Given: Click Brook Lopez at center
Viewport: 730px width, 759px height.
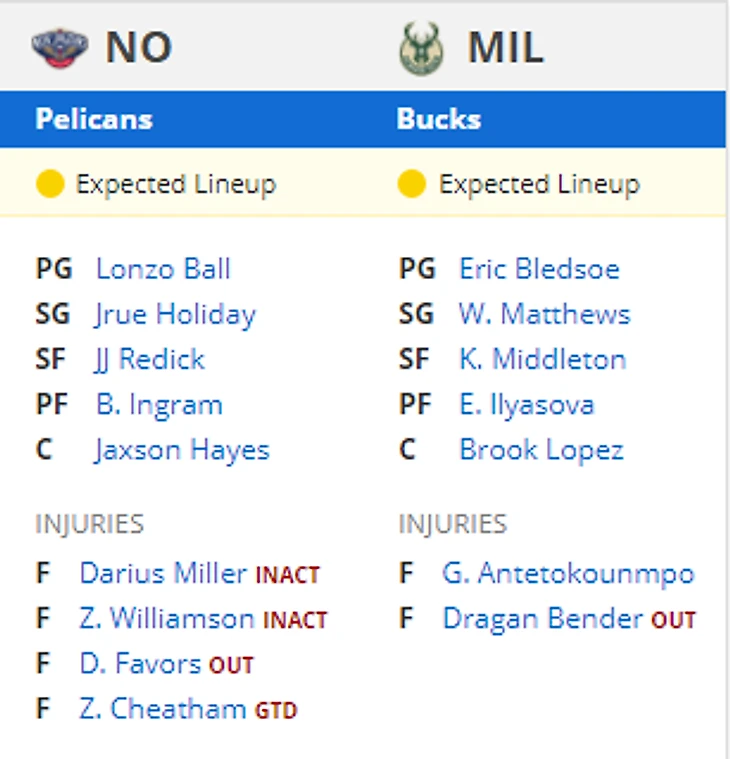Looking at the screenshot, I should pyautogui.click(x=541, y=450).
